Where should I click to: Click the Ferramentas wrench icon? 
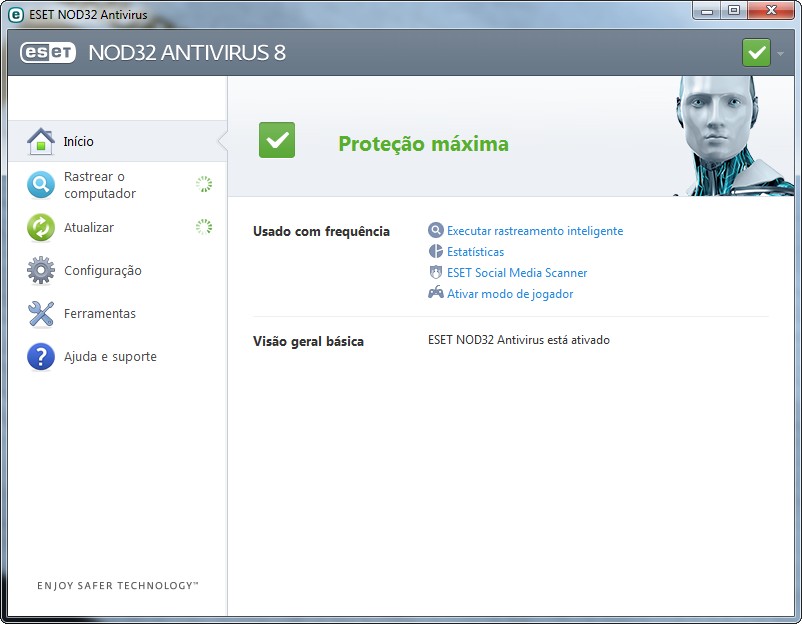tap(41, 314)
